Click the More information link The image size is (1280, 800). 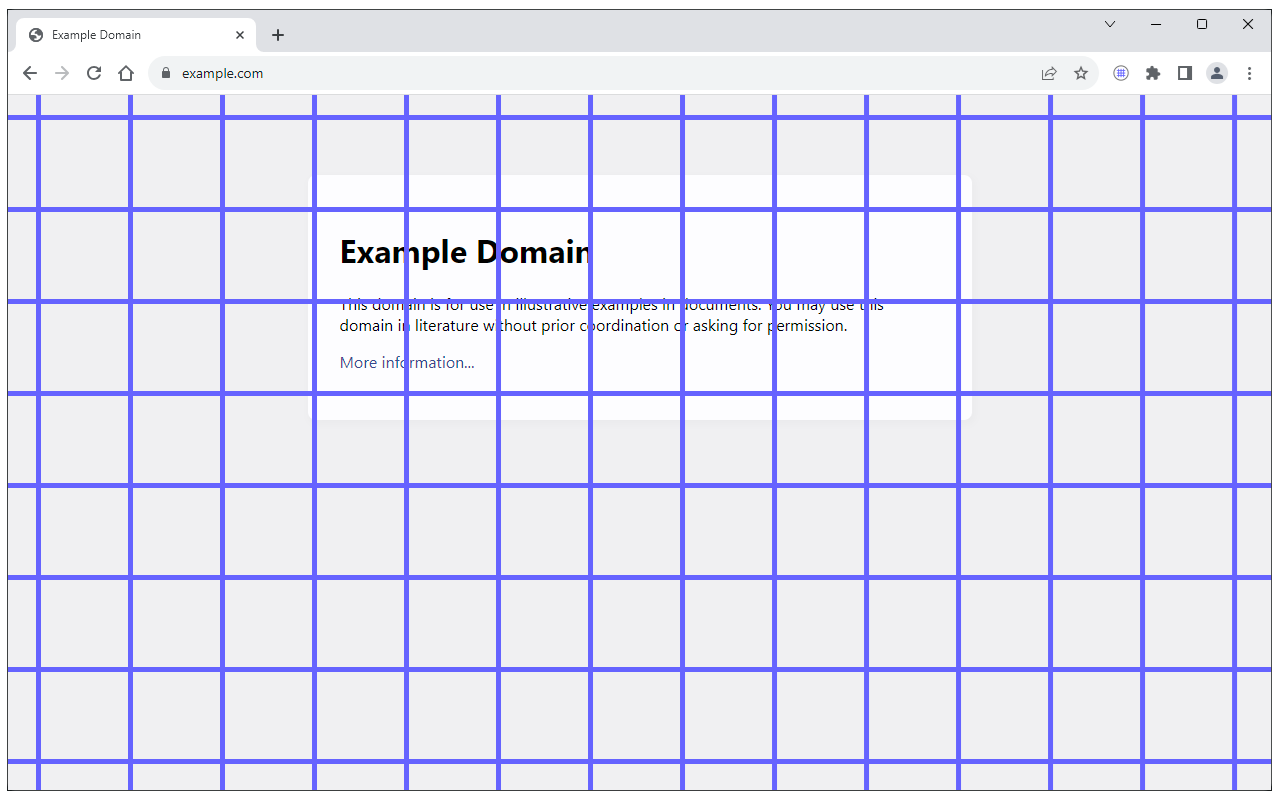(405, 362)
